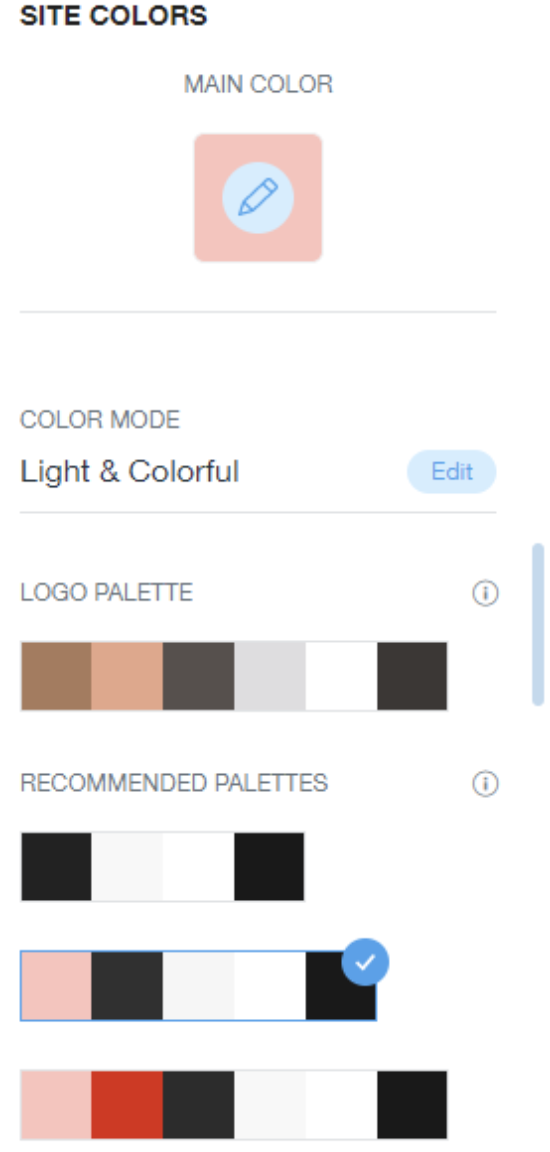The height and width of the screenshot is (1152, 550).
Task: Click the light gray swatch in Logo Palette
Action: click(269, 676)
